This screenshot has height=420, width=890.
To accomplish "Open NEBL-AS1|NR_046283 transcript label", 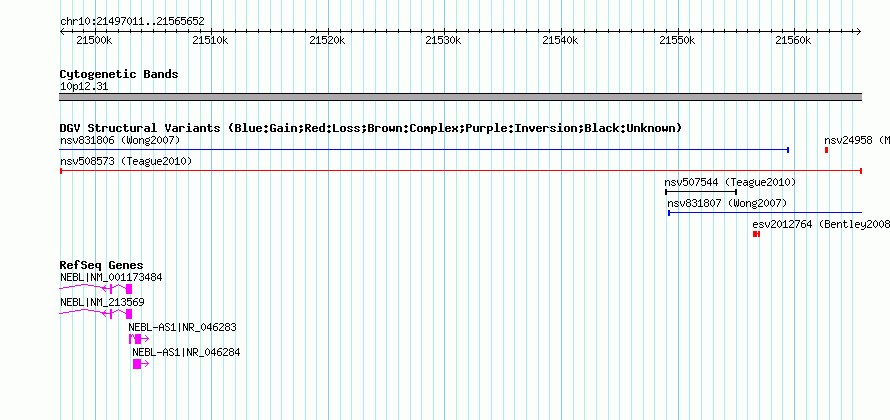I will pyautogui.click(x=182, y=327).
